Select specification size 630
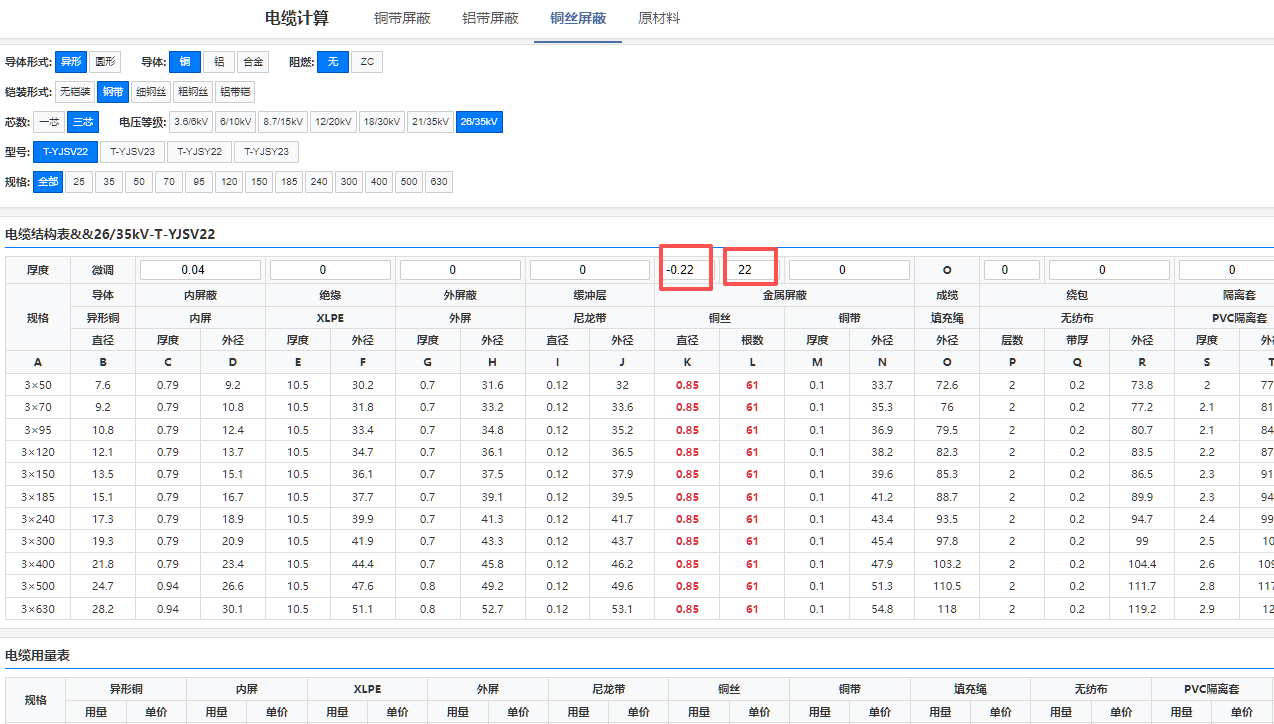 [x=438, y=182]
